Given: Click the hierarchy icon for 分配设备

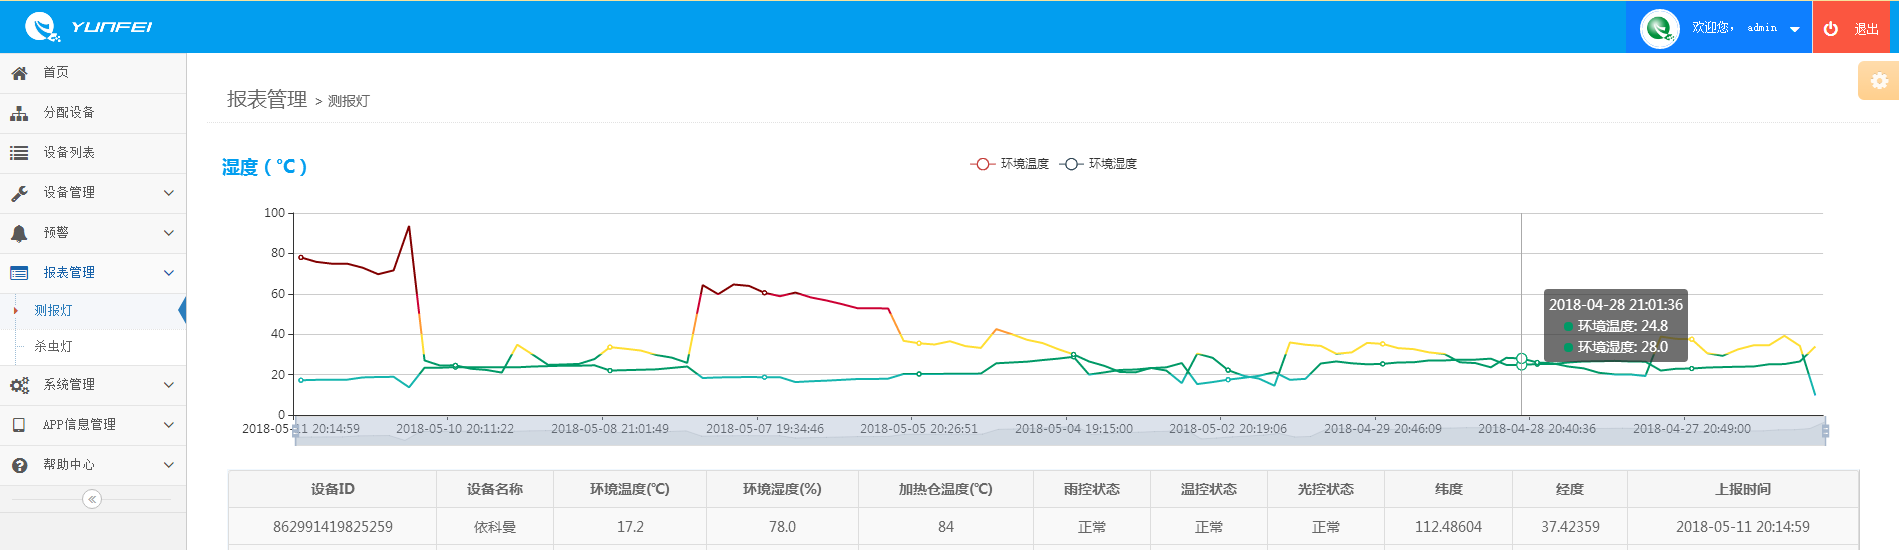Looking at the screenshot, I should 19,113.
